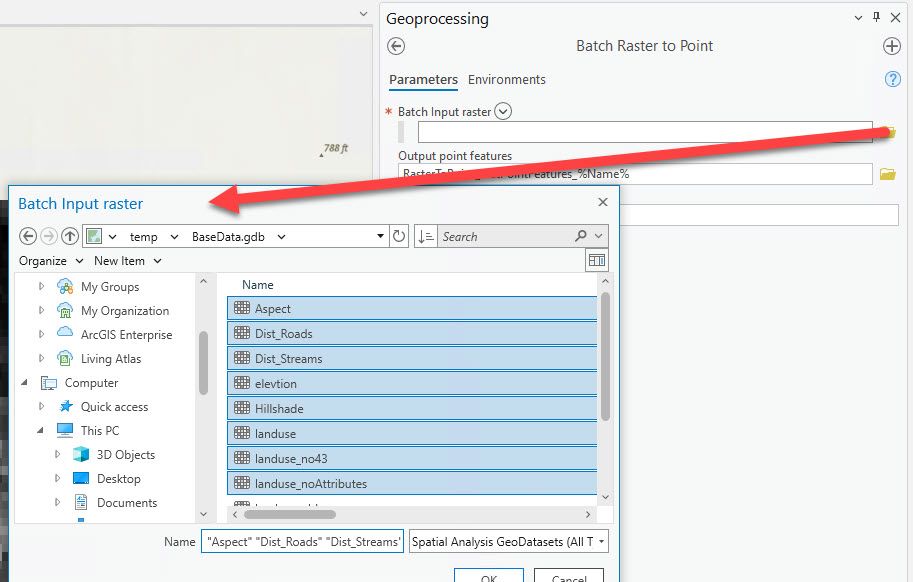The width and height of the screenshot is (913, 582).
Task: Select the Dist_Streams raster
Action: (412, 359)
